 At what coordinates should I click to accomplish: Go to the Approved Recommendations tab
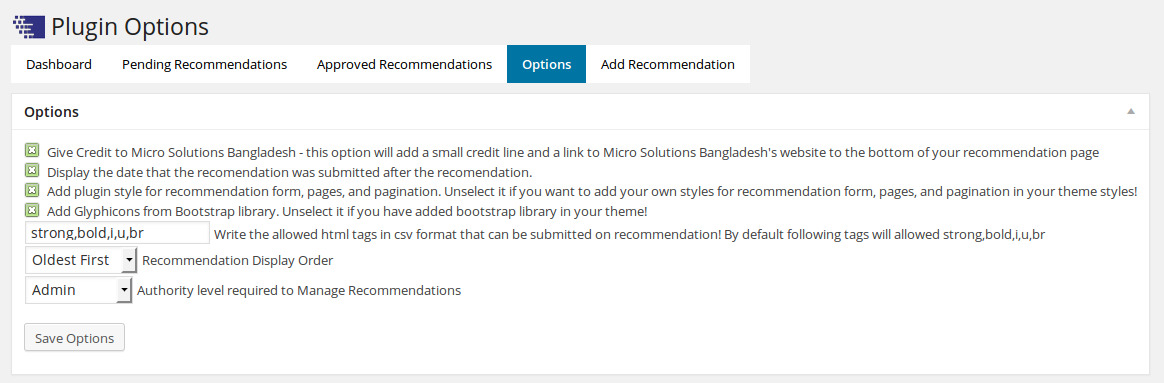point(404,64)
